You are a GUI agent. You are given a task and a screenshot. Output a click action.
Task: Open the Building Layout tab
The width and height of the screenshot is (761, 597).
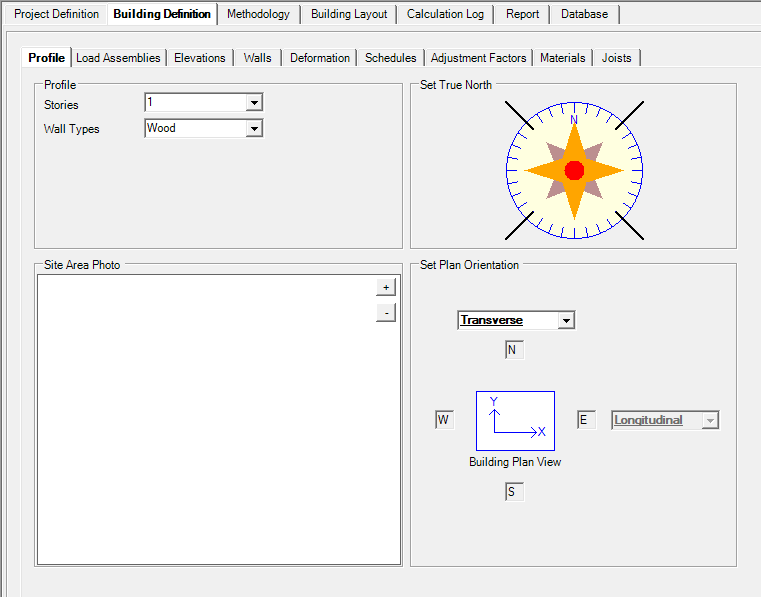point(349,14)
